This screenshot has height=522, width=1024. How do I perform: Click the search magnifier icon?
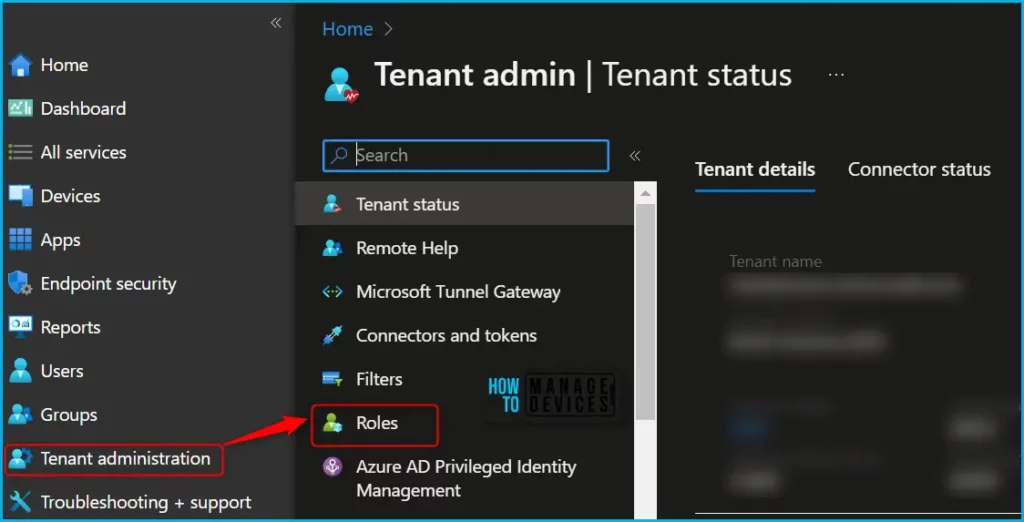pyautogui.click(x=339, y=155)
